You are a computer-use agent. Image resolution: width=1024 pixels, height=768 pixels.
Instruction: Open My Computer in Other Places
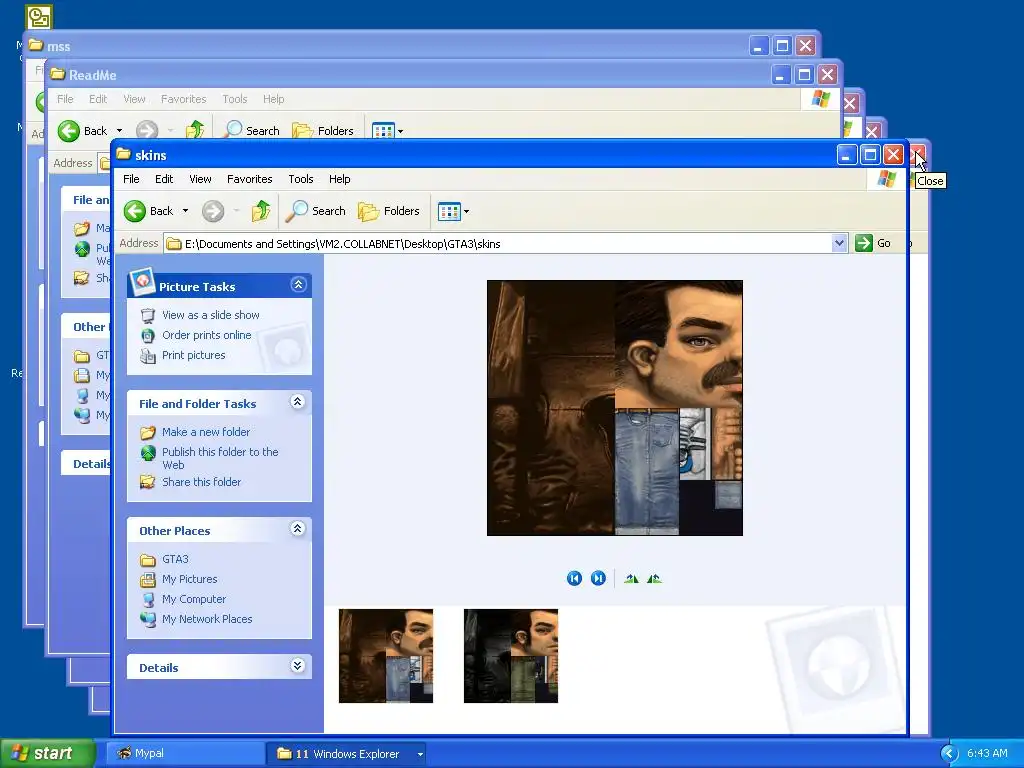tap(194, 599)
